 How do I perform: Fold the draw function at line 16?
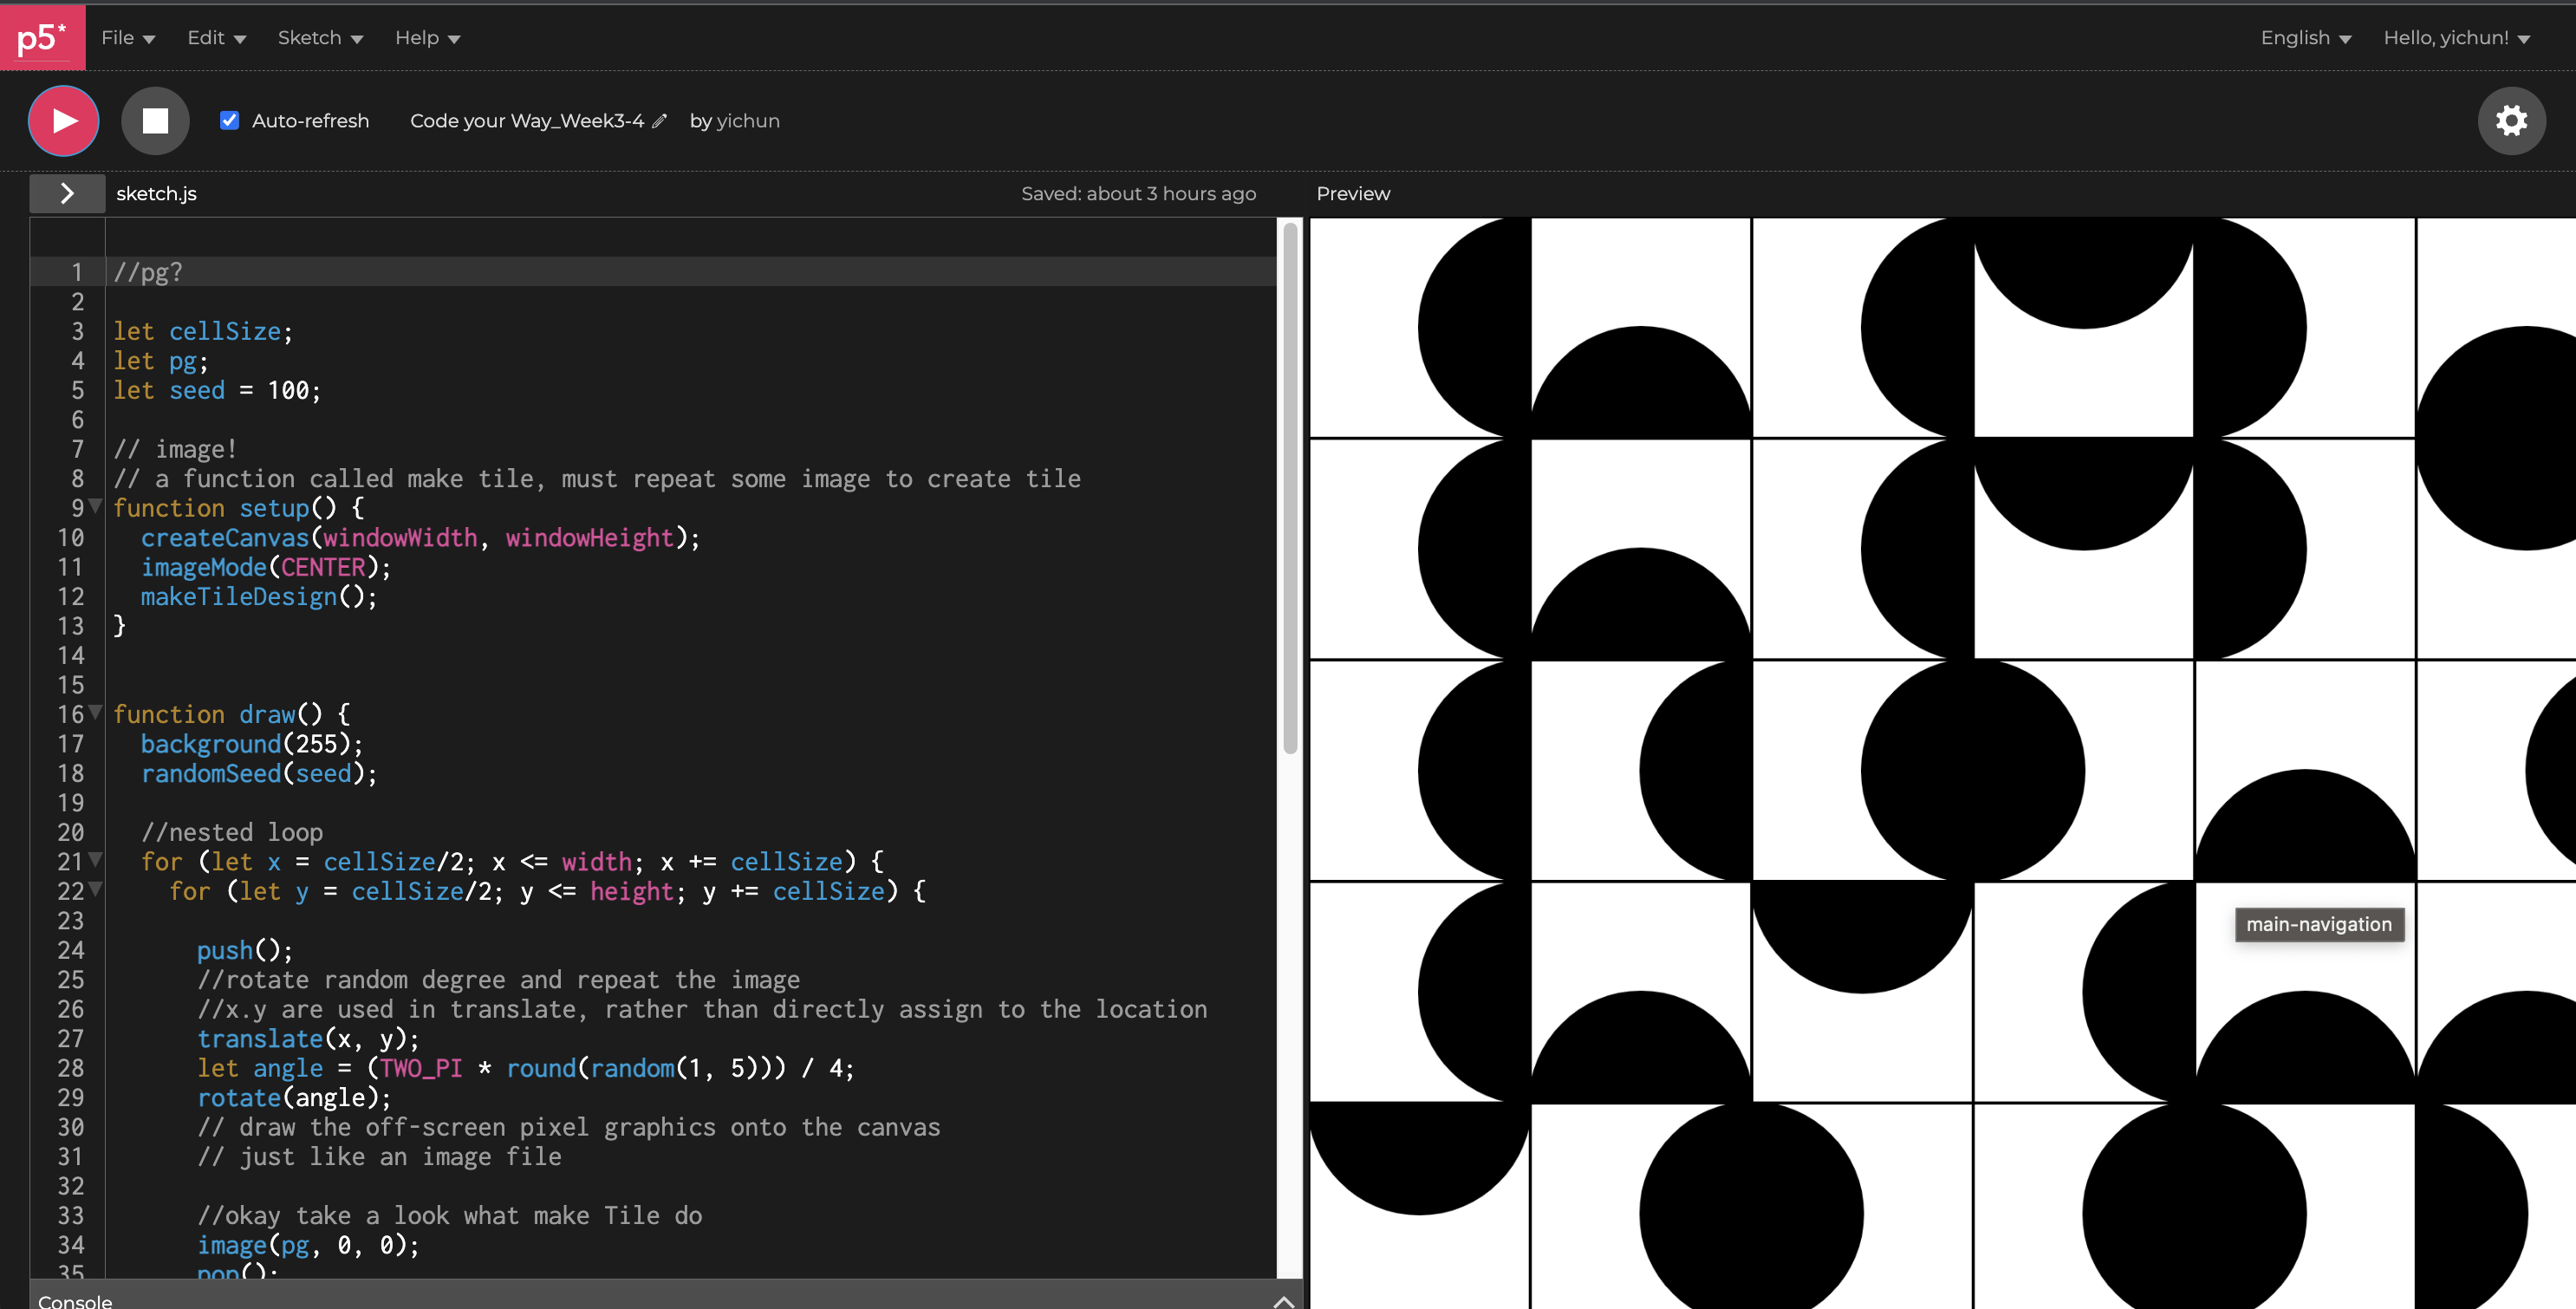point(96,712)
